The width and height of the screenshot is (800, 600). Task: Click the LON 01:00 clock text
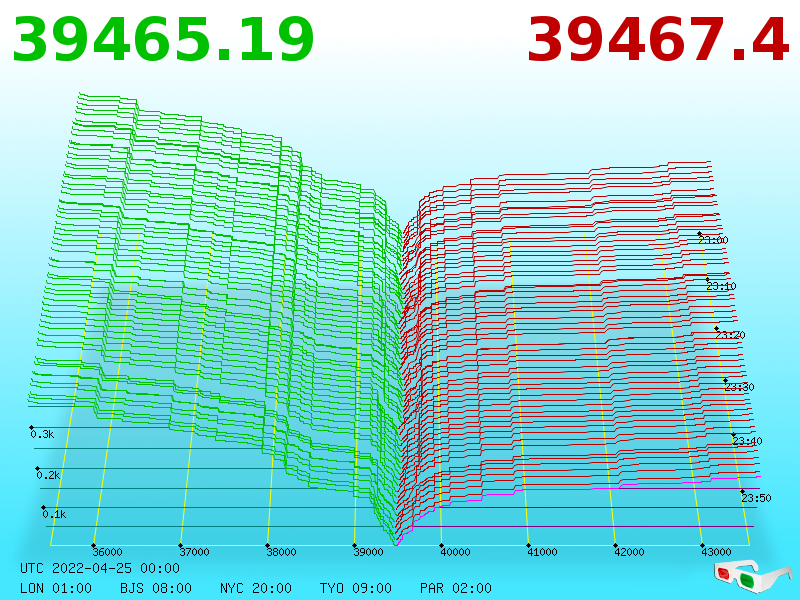tap(56, 588)
